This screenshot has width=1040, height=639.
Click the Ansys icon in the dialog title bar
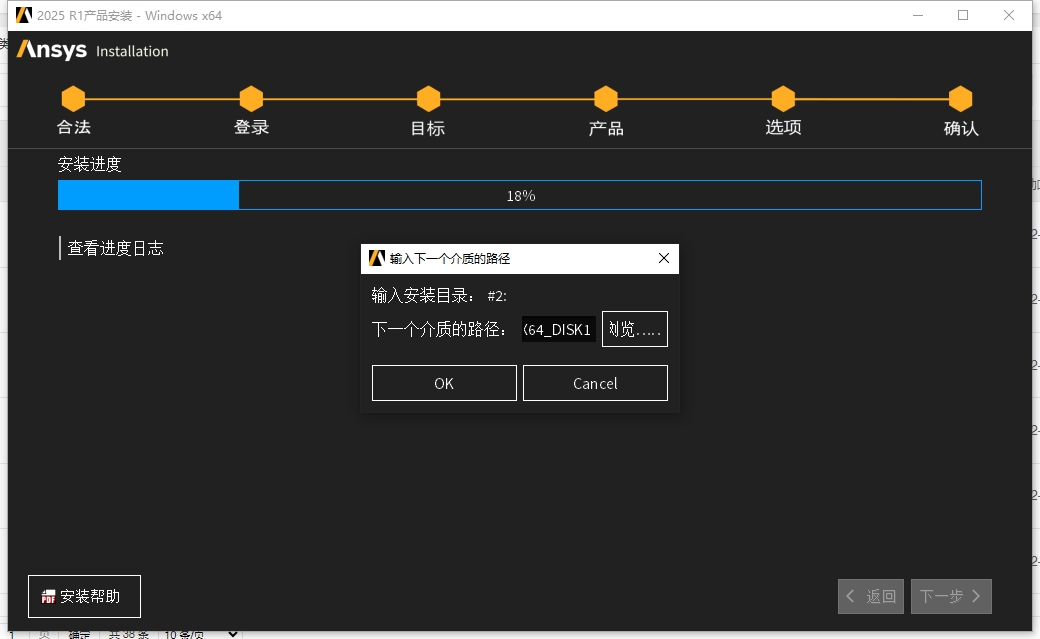coord(377,258)
